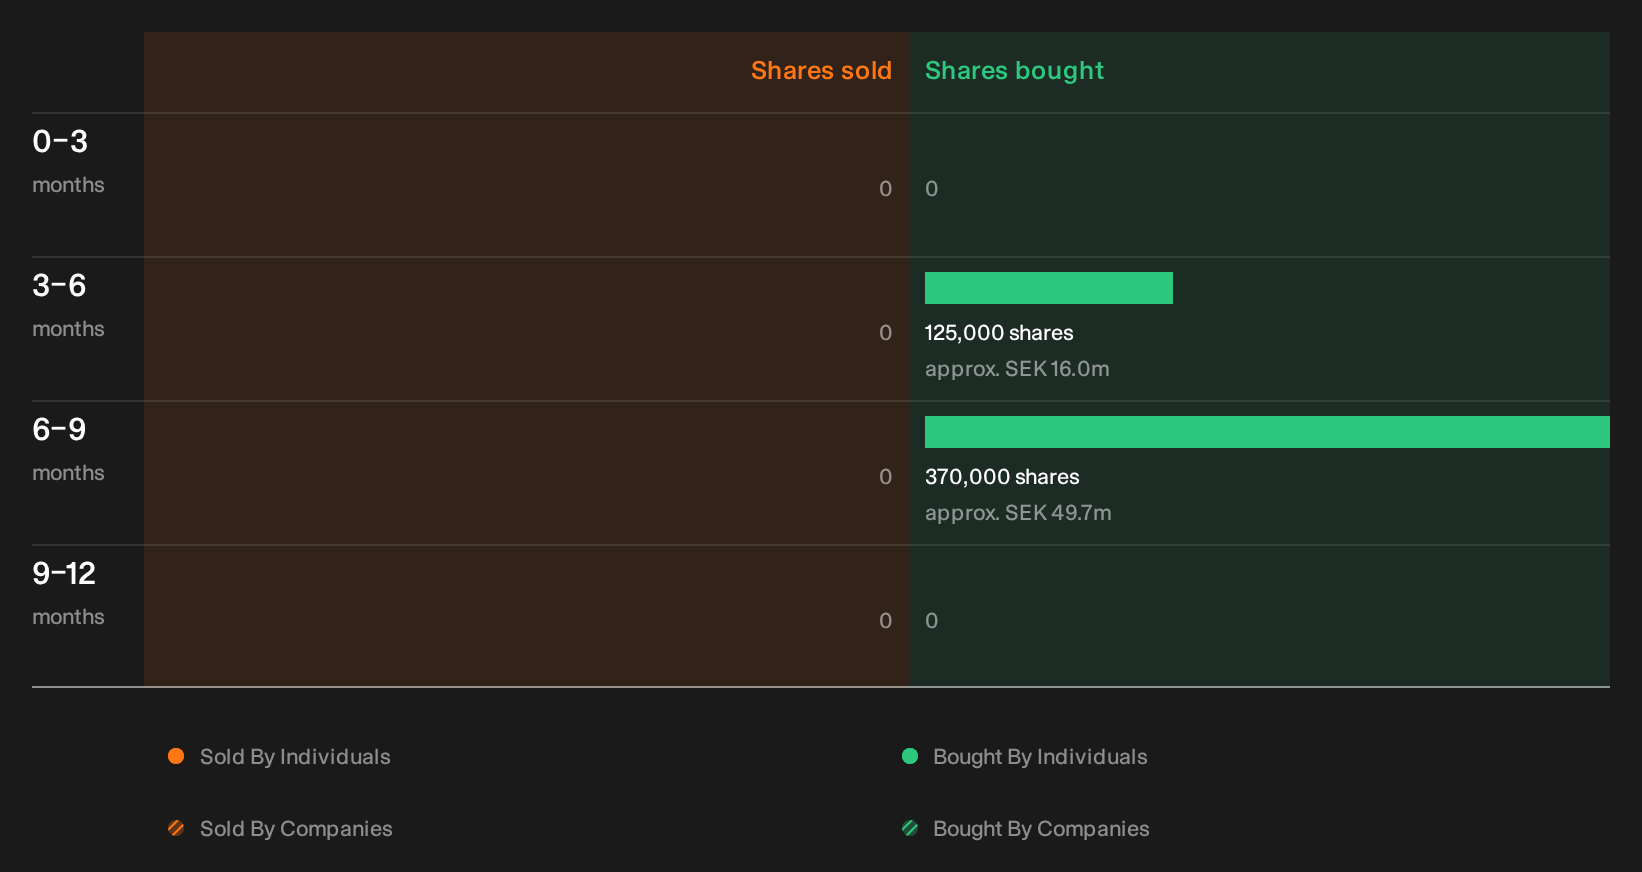Viewport: 1642px width, 872px height.
Task: Click the shares bought 0 in 0-3 months row
Action: coord(932,189)
